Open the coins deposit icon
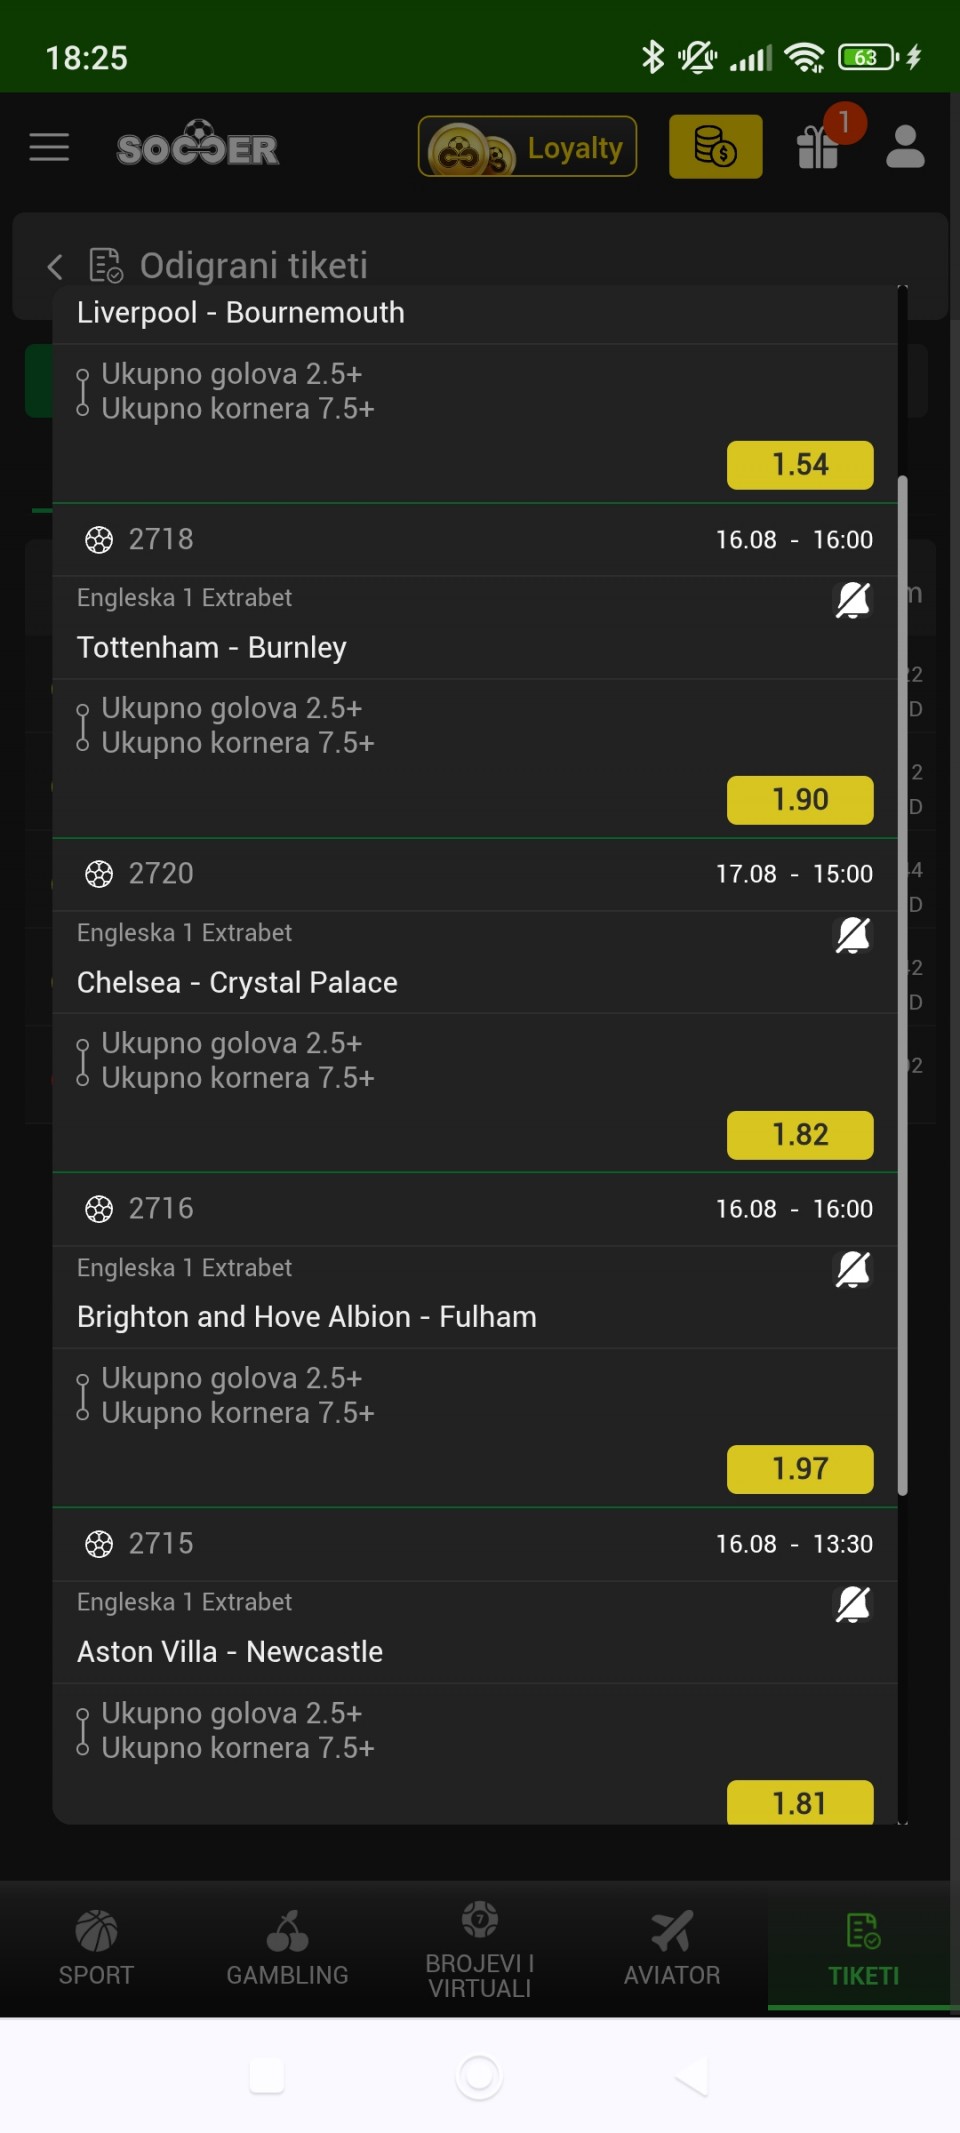The height and width of the screenshot is (2133, 960). pyautogui.click(x=715, y=147)
